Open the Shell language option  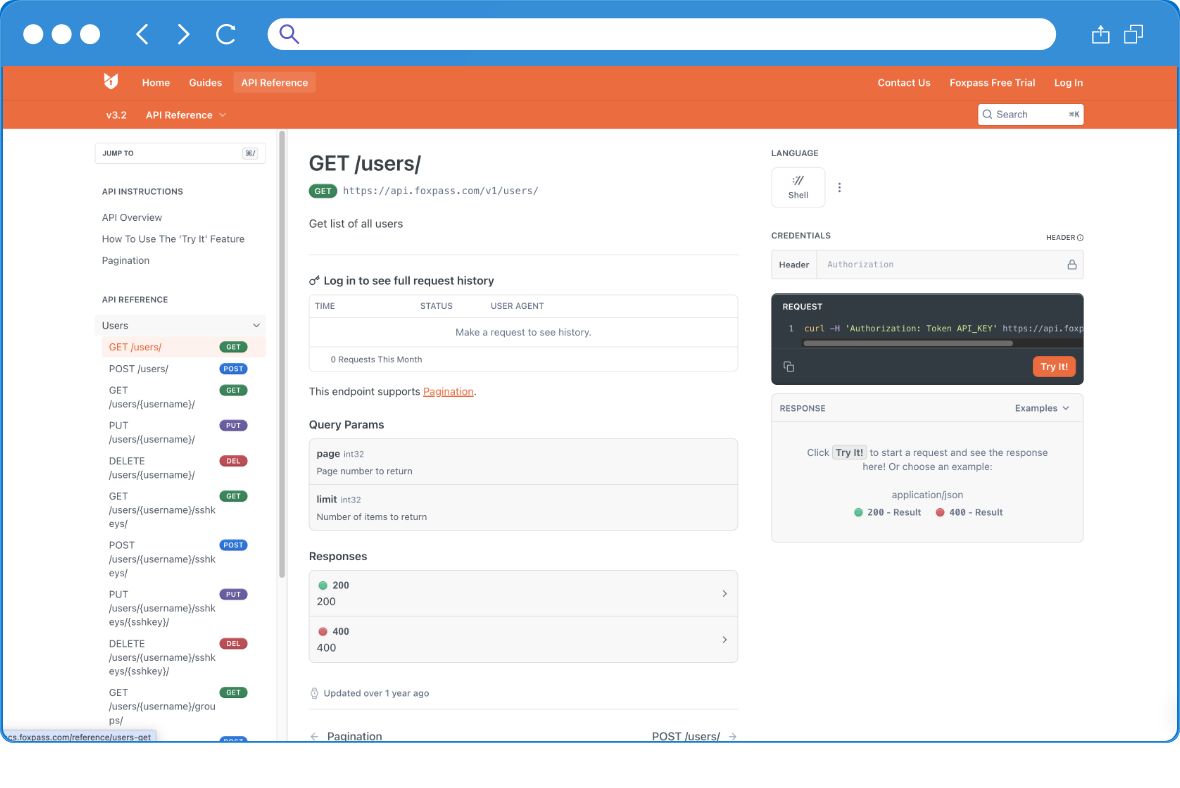797,187
